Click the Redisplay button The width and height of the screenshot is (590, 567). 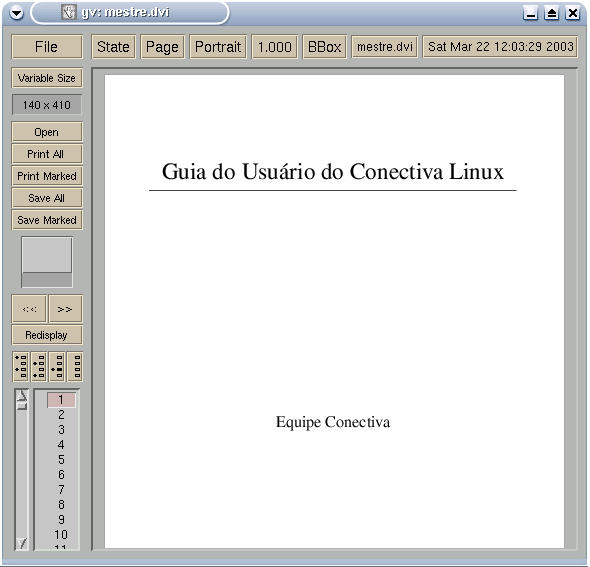[x=47, y=335]
